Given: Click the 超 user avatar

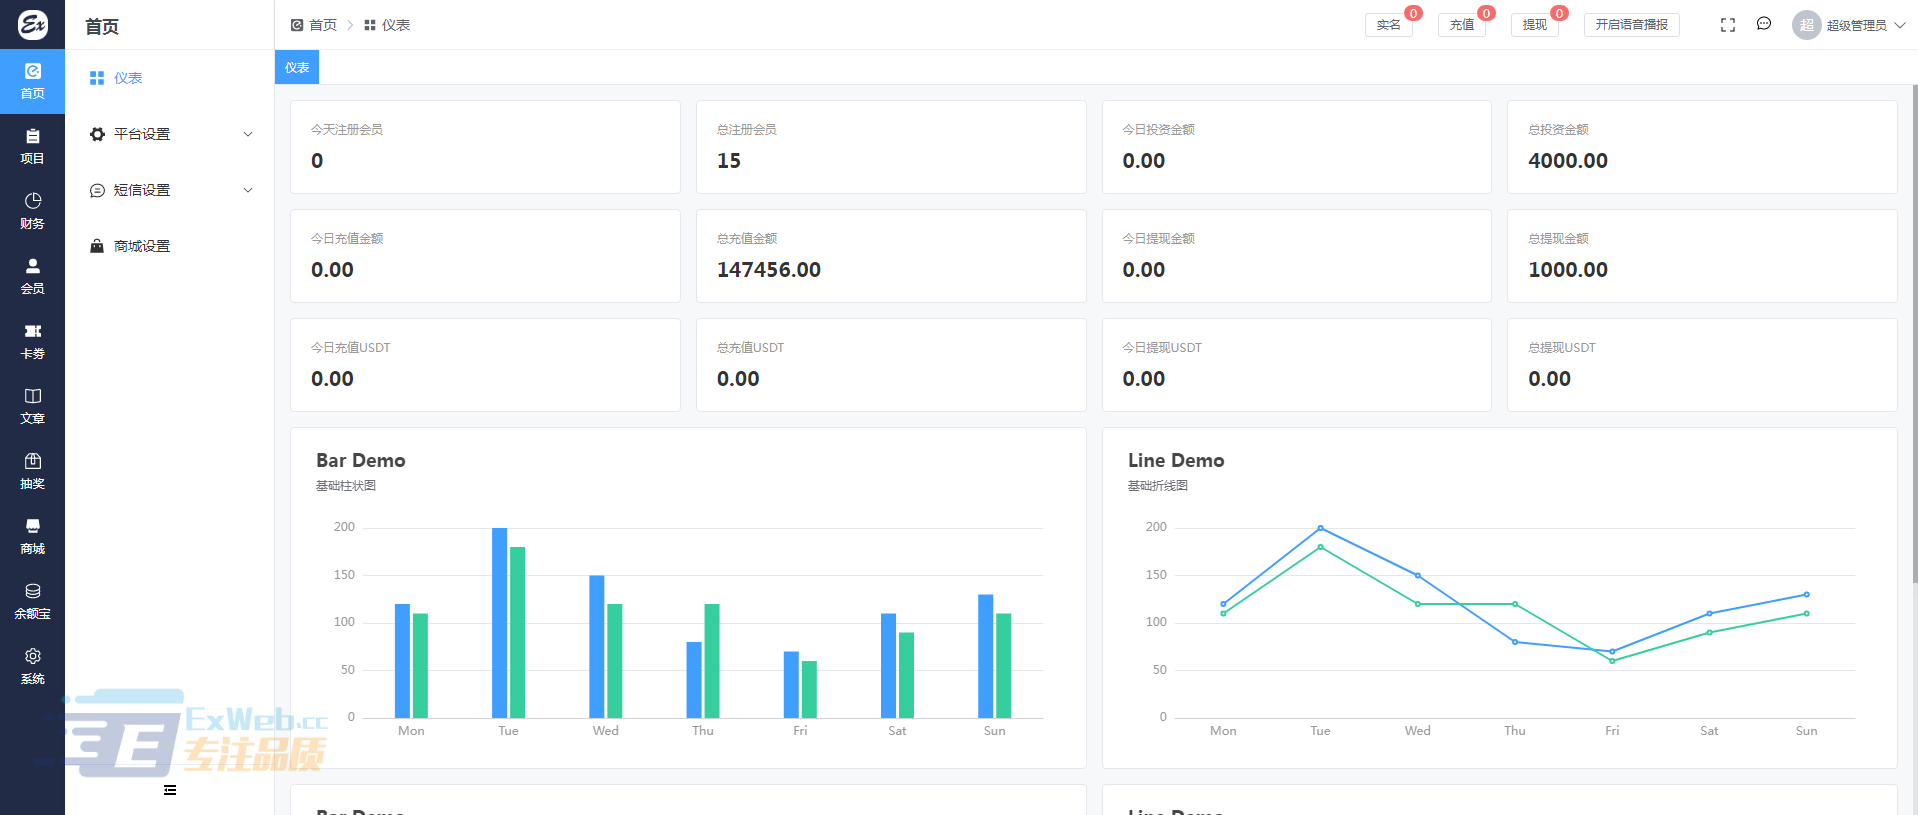Looking at the screenshot, I should pos(1806,25).
